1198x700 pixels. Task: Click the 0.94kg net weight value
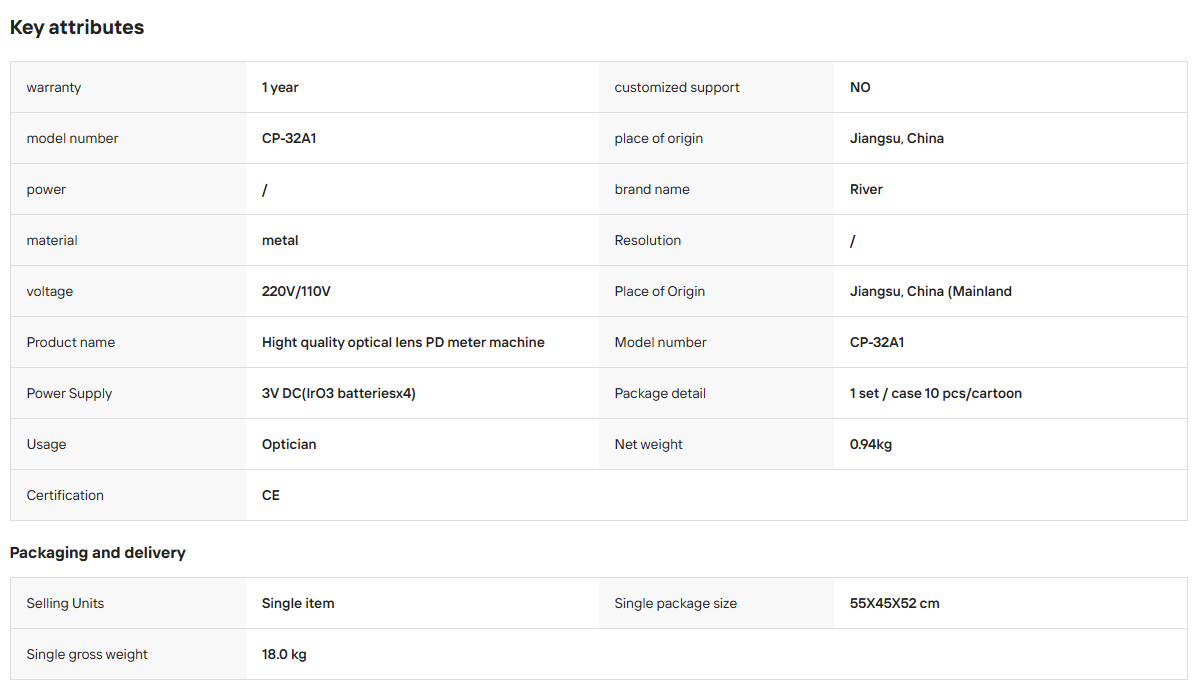tap(870, 444)
